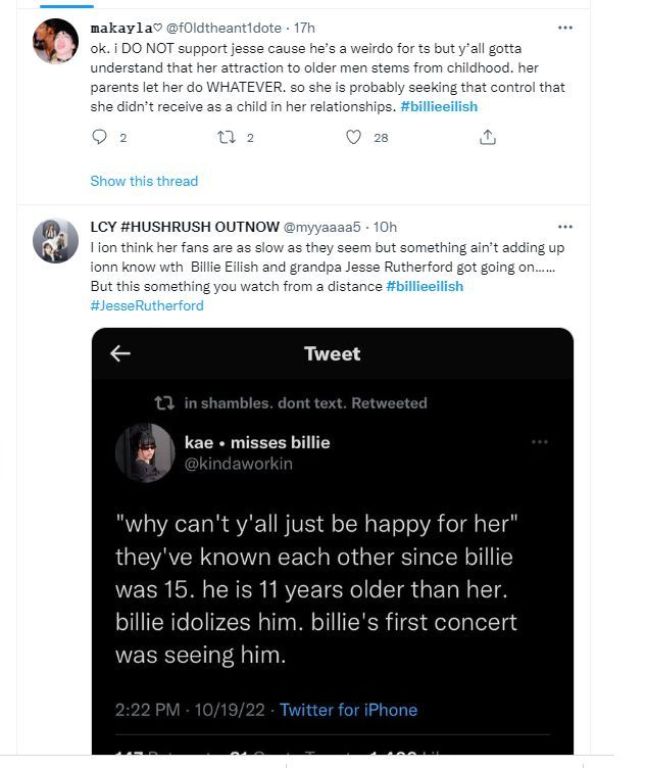The height and width of the screenshot is (768, 645).
Task: Open kae's avatar in embedded tweet
Action: point(145,452)
